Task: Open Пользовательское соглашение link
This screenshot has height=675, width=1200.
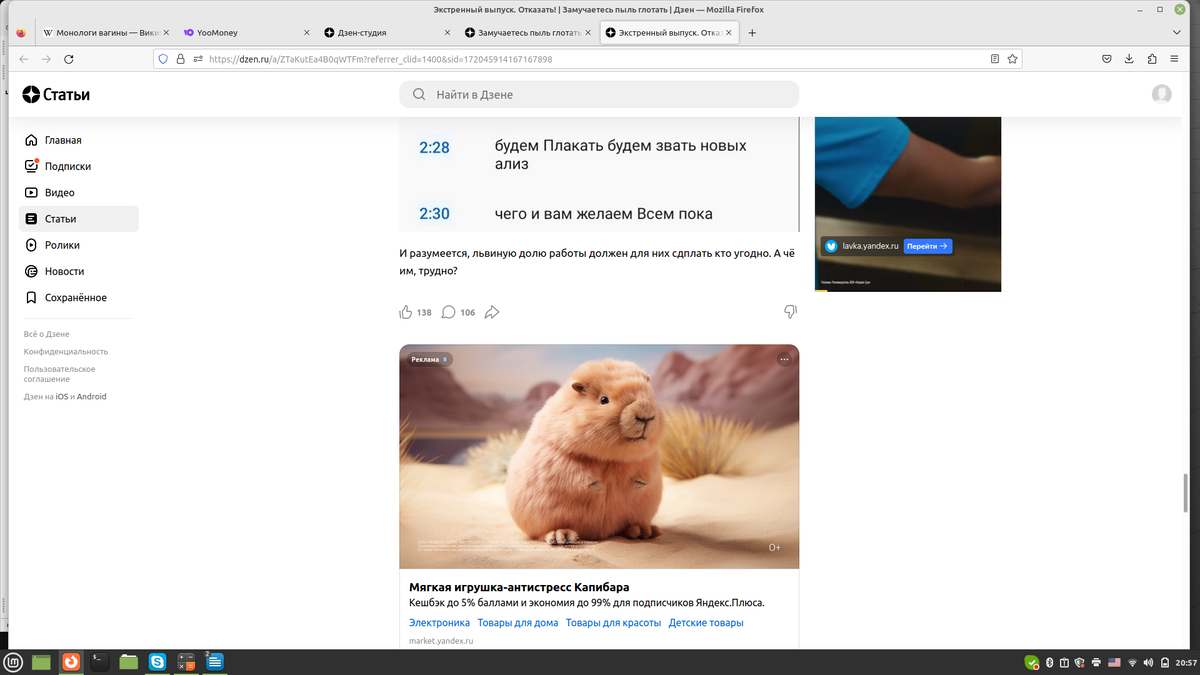Action: click(x=60, y=374)
